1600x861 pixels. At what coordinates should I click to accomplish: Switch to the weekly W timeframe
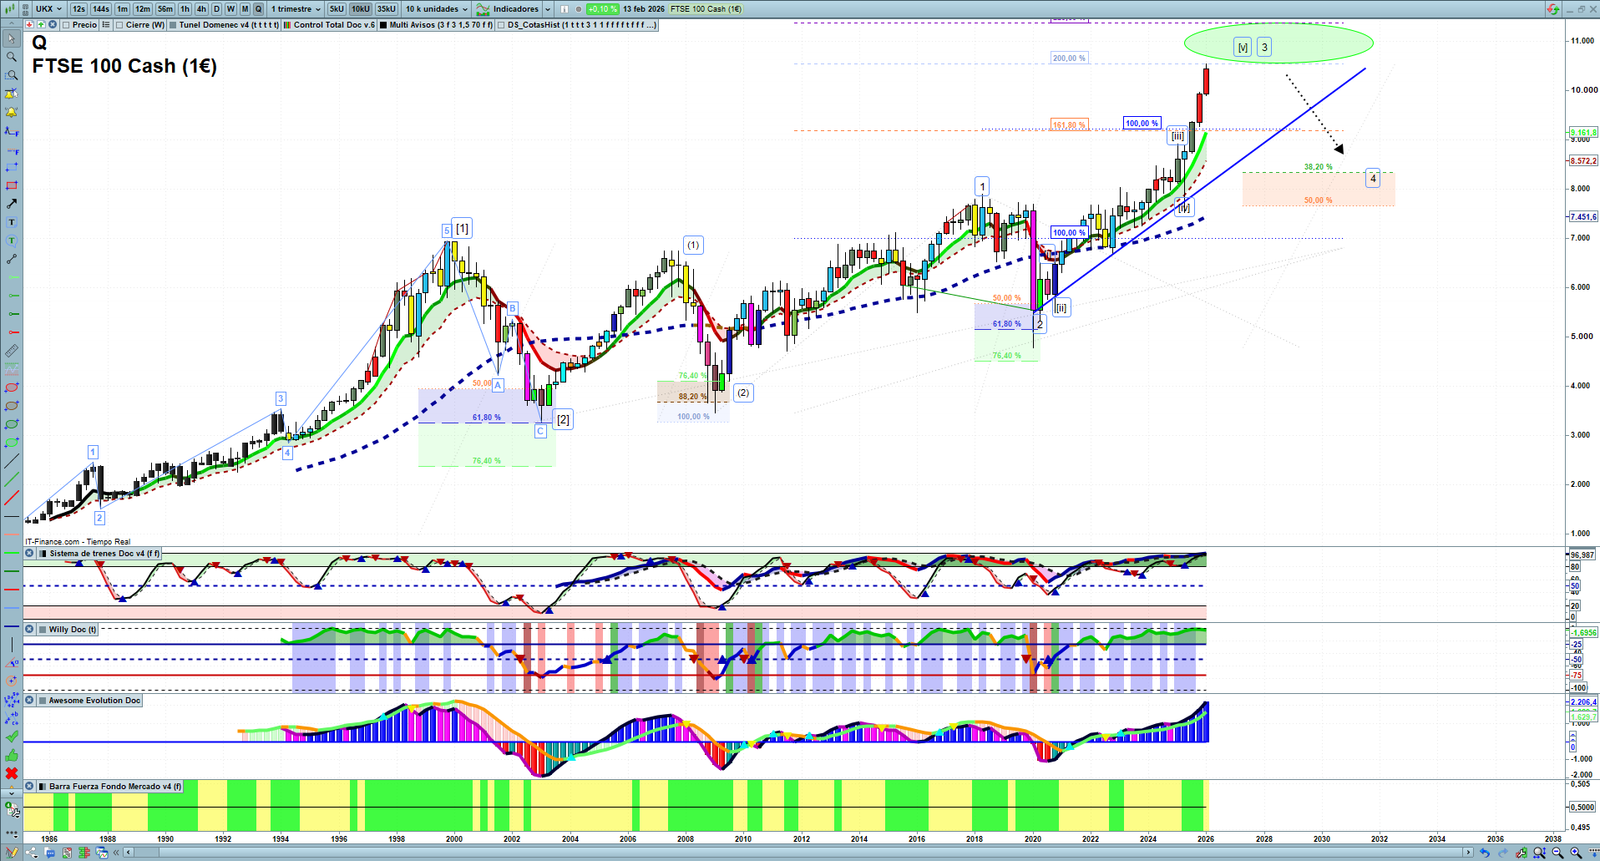click(231, 9)
